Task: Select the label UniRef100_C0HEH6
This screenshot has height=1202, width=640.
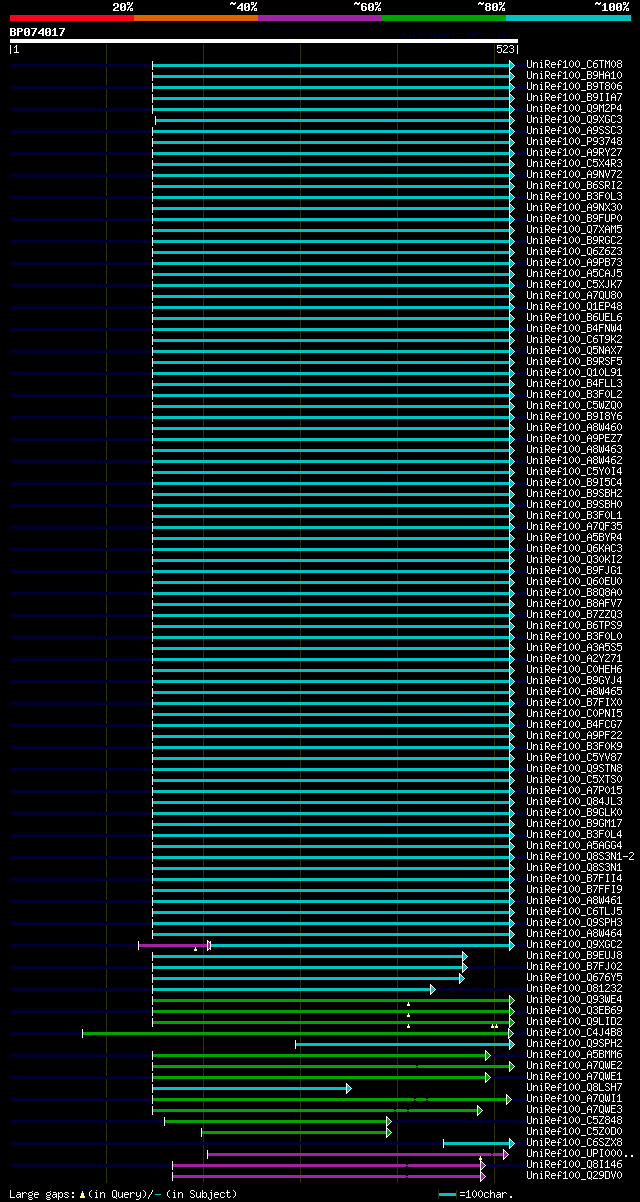Action: [x=574, y=669]
